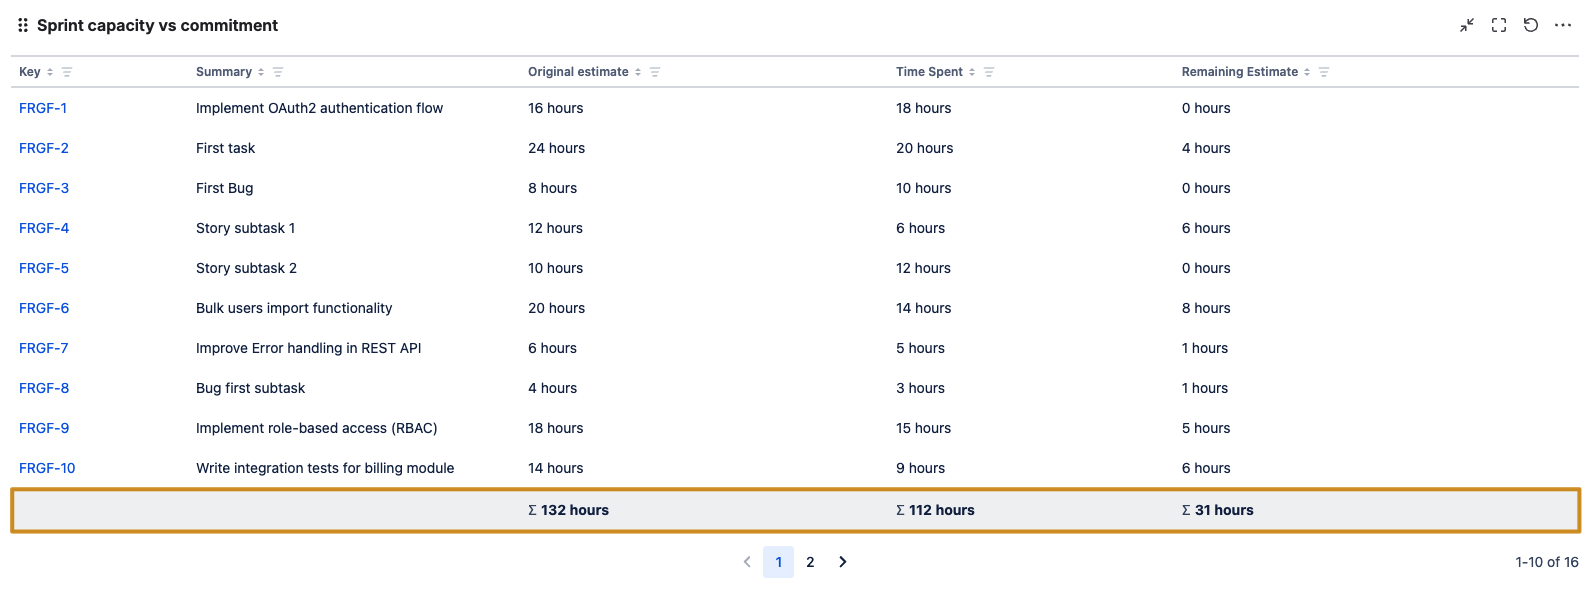
Task: Open the Remaining Estimate column filter
Action: (x=1324, y=72)
